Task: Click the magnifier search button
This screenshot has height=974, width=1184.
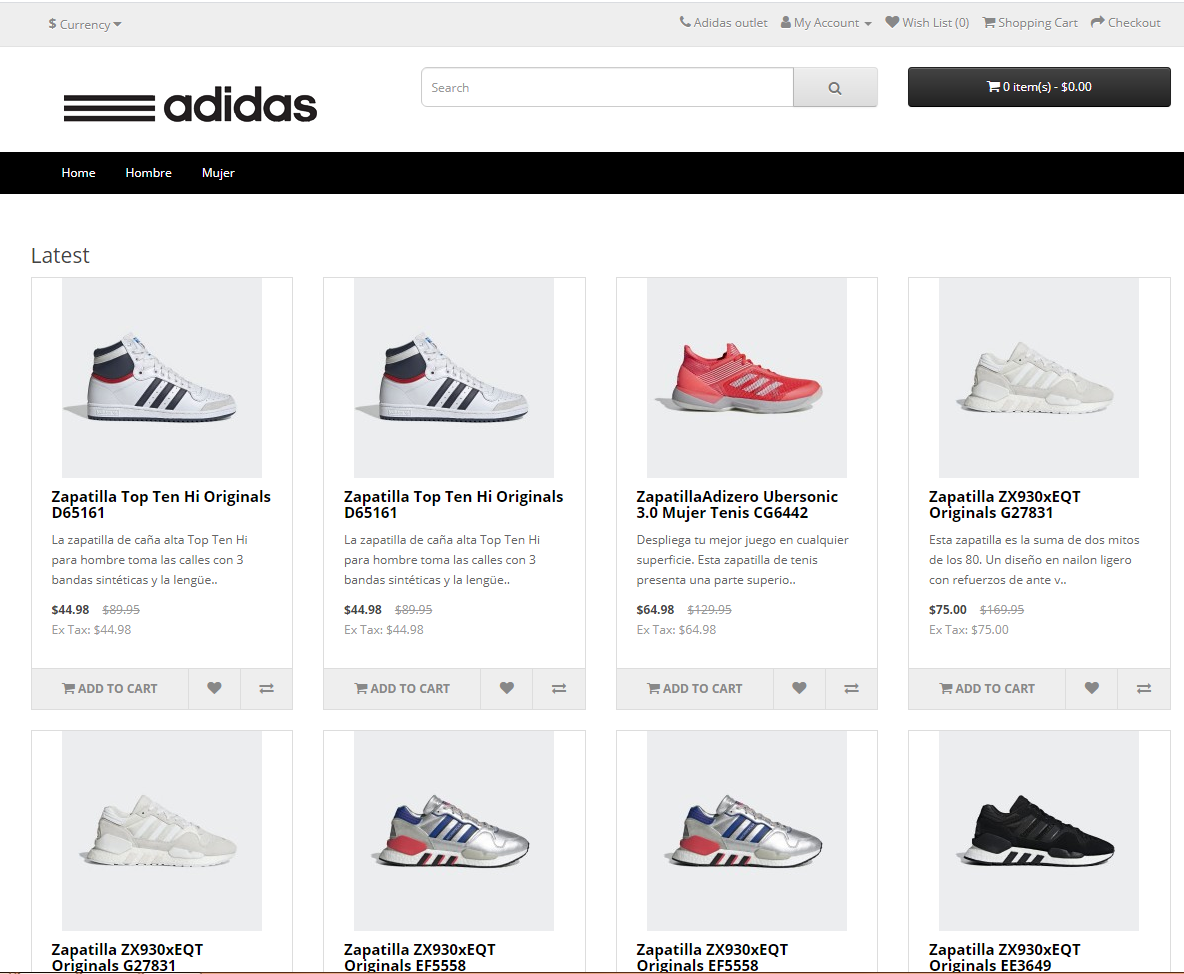Action: pyautogui.click(x=835, y=88)
